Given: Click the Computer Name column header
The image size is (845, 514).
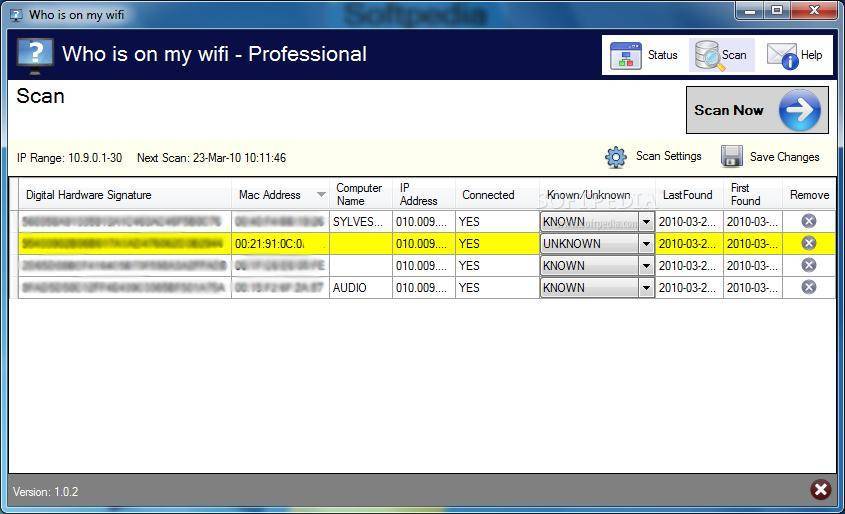Looking at the screenshot, I should click(x=359, y=195).
